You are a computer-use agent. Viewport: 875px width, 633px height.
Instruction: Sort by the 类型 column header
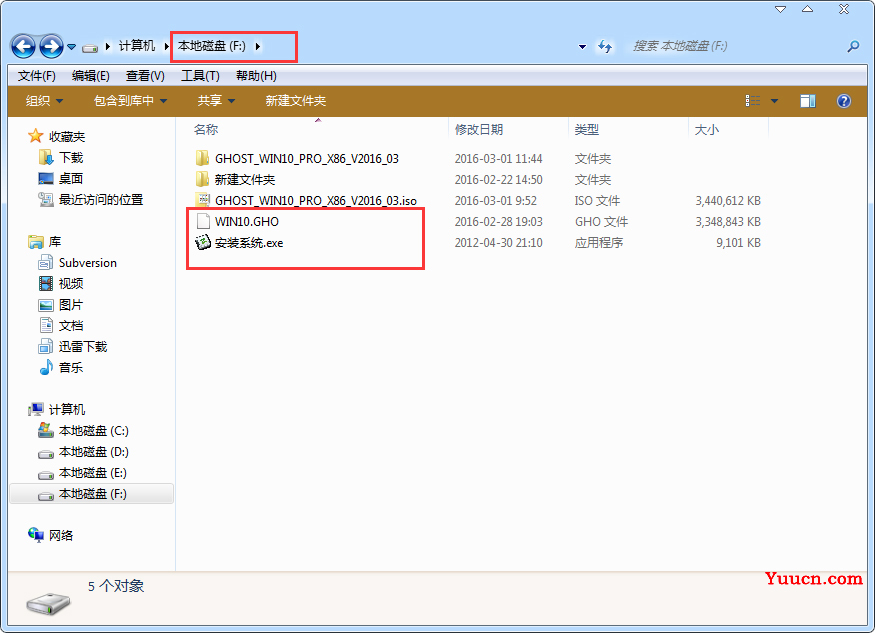[x=587, y=130]
